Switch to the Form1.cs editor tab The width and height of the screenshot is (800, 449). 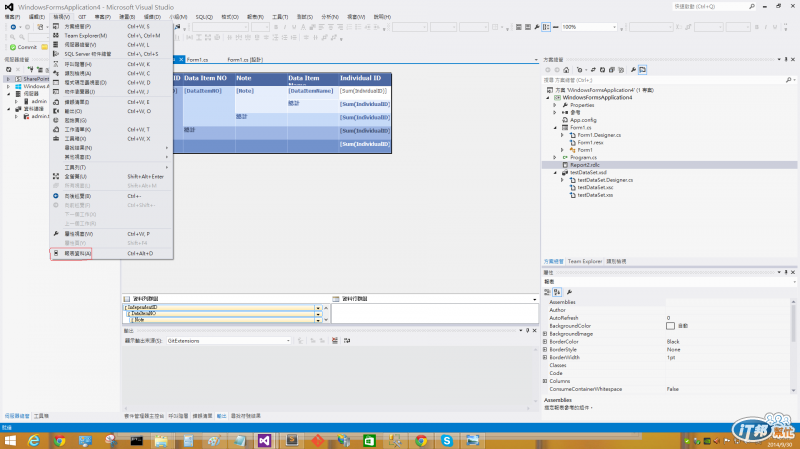(197, 60)
